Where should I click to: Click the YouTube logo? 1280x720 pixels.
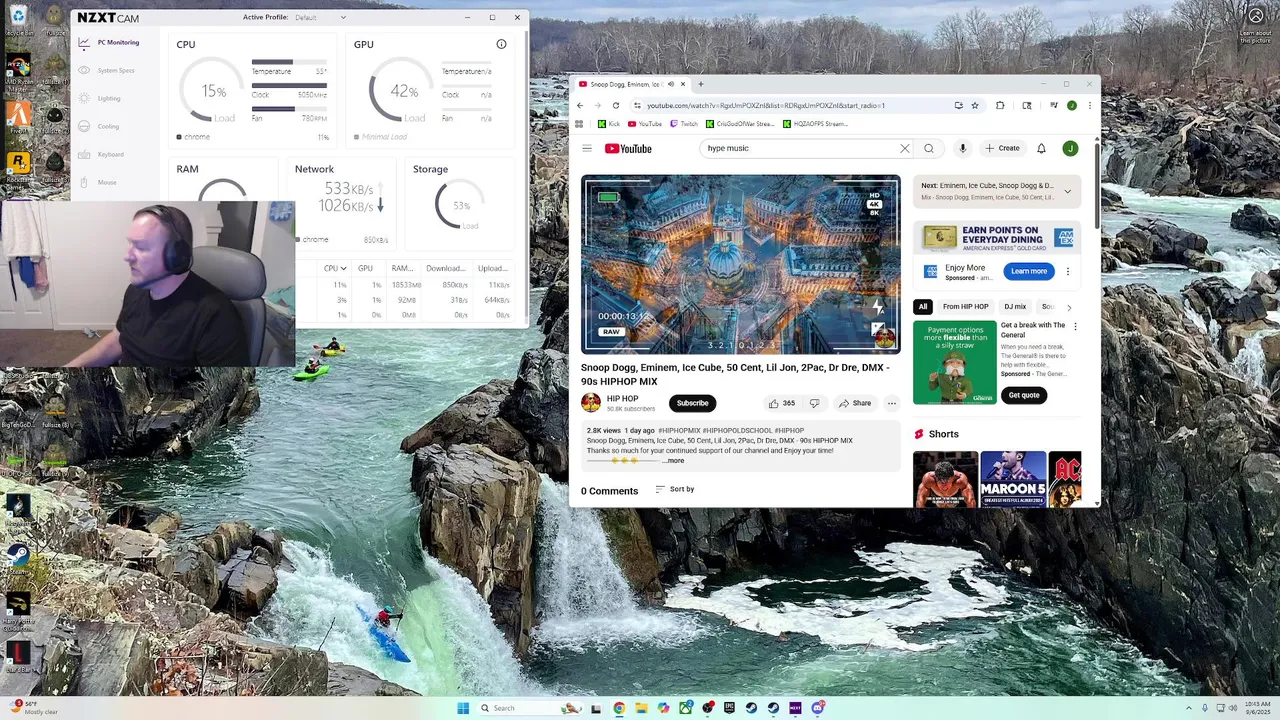pos(628,148)
